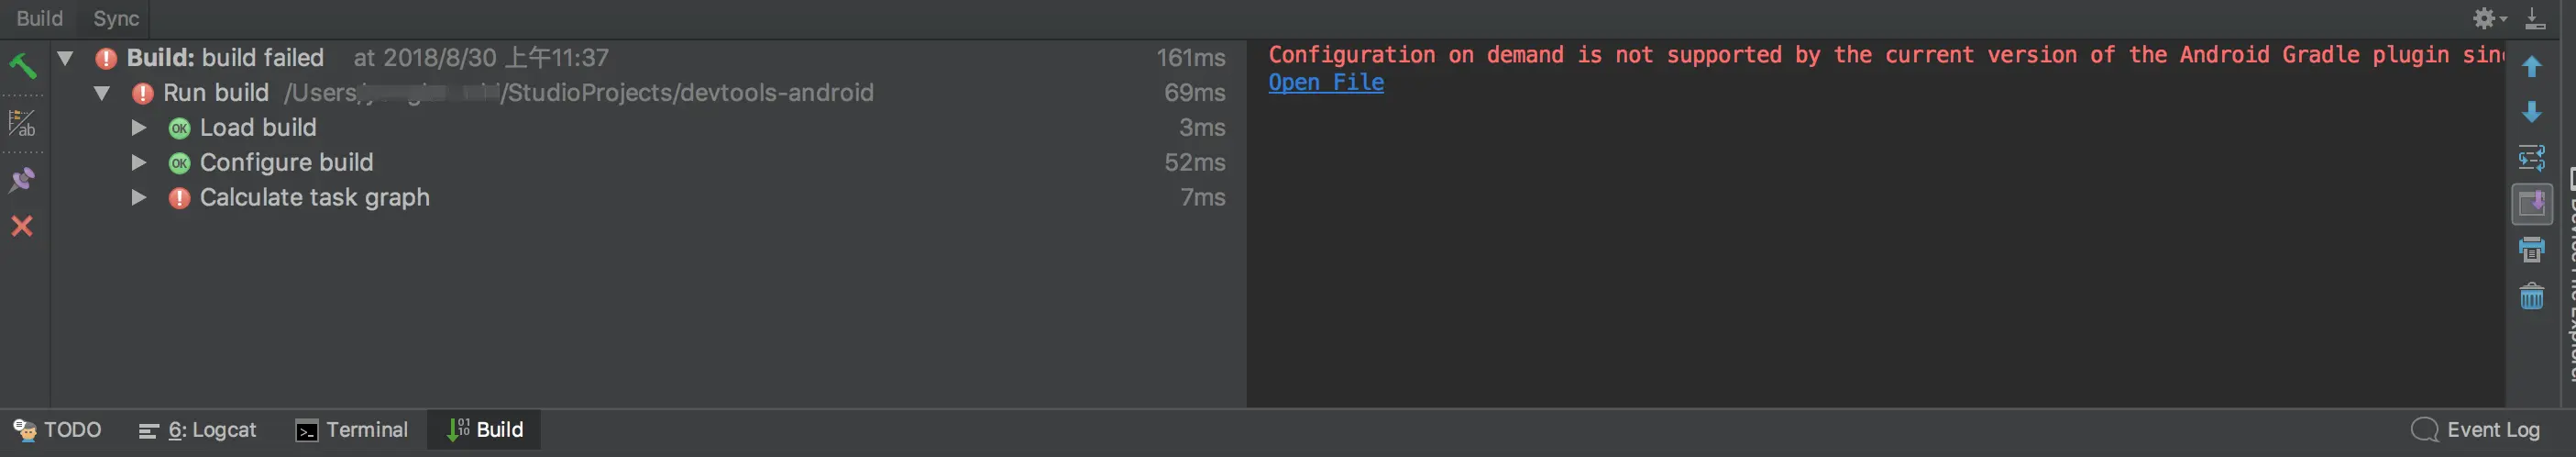Expand the 'Calculate task graph' node
2576x457 pixels.
point(138,198)
